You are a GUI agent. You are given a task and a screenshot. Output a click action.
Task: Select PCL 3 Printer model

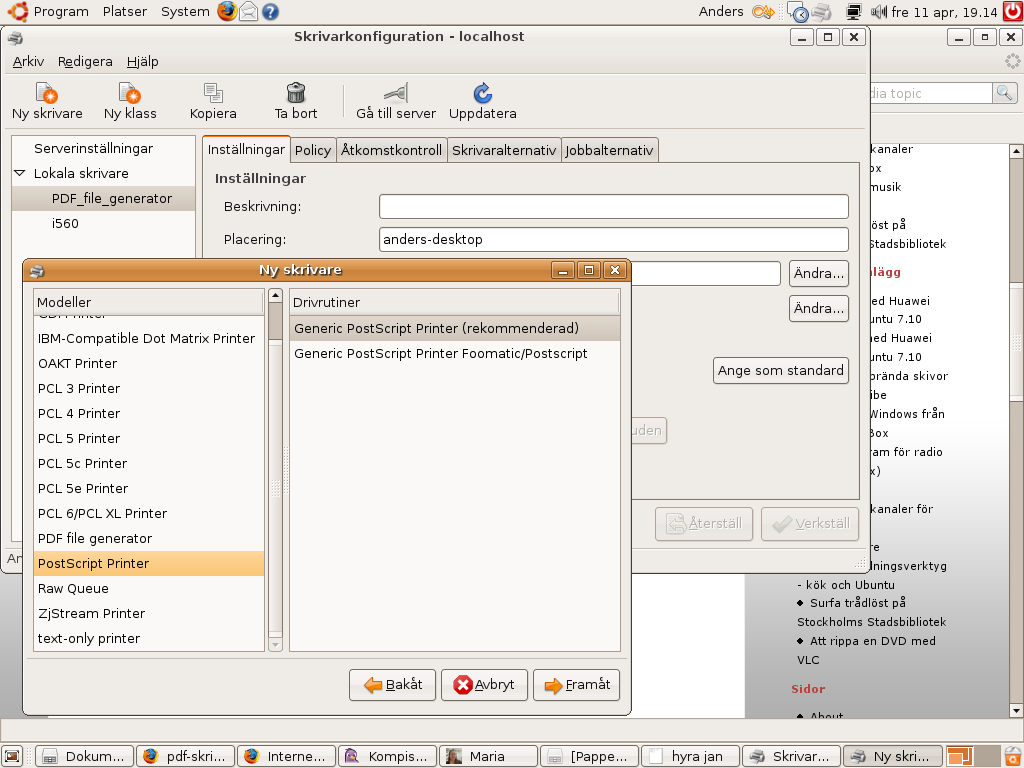coord(149,388)
